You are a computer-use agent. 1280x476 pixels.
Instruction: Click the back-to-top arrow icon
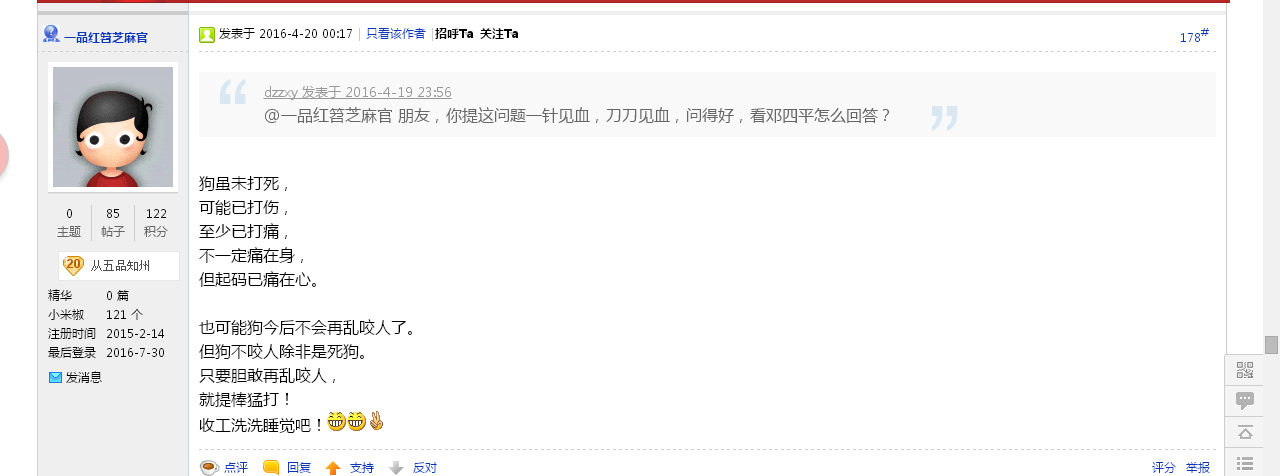[x=1244, y=432]
